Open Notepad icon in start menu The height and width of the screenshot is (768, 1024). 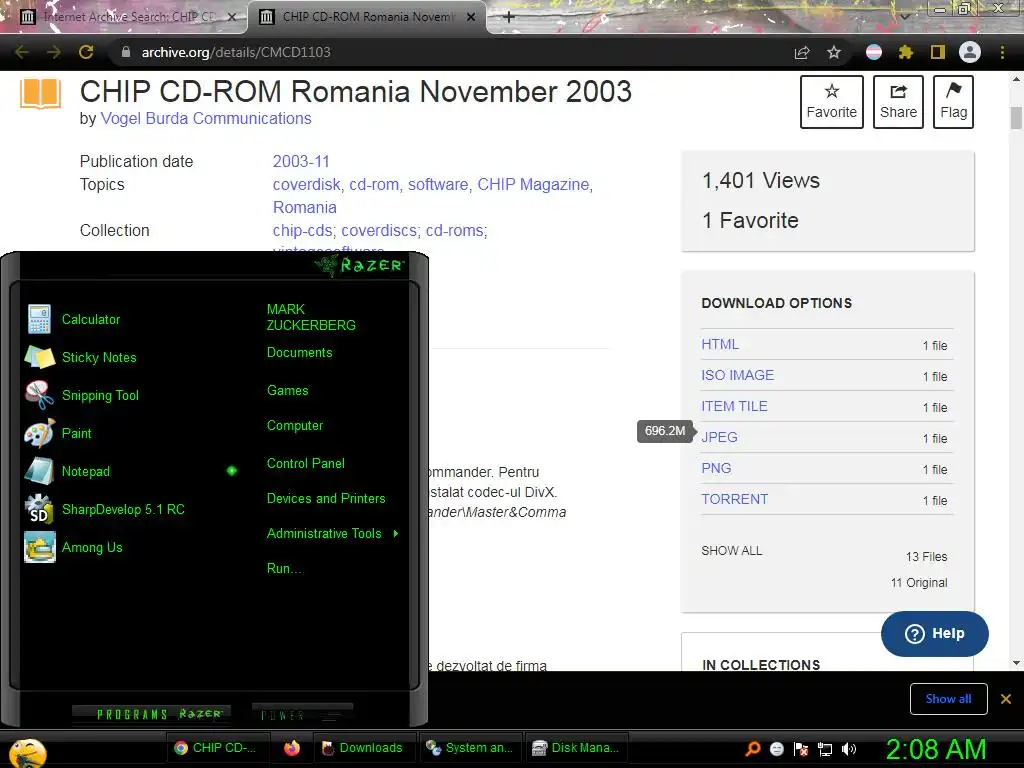[x=39, y=471]
